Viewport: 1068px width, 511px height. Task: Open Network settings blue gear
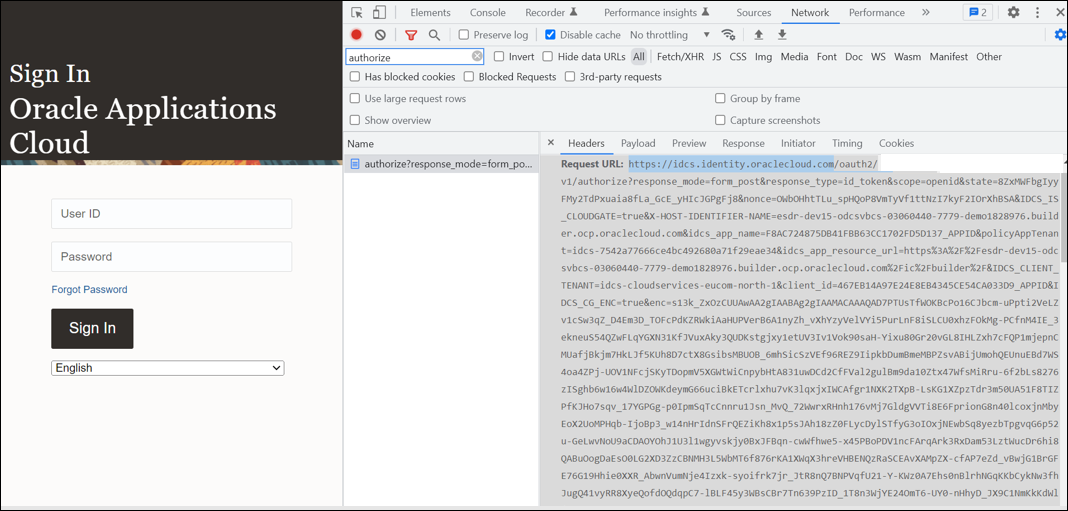1060,35
